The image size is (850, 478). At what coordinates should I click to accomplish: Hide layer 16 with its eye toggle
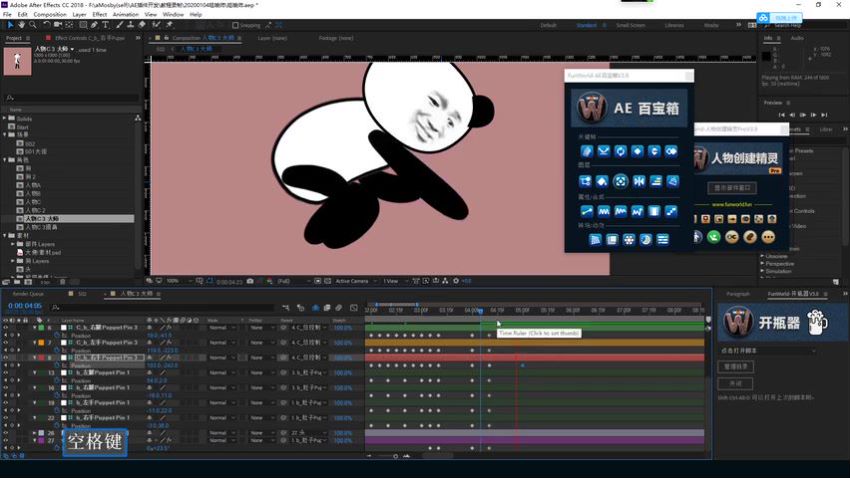pos(6,388)
